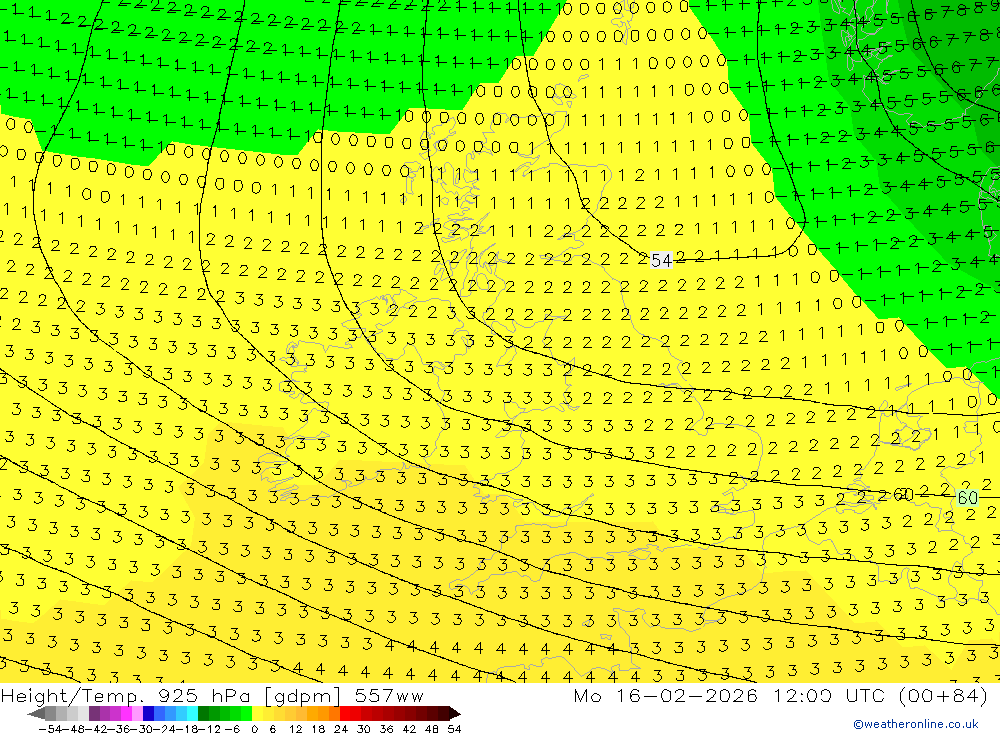Click the 0 legend scale value

pos(255,729)
